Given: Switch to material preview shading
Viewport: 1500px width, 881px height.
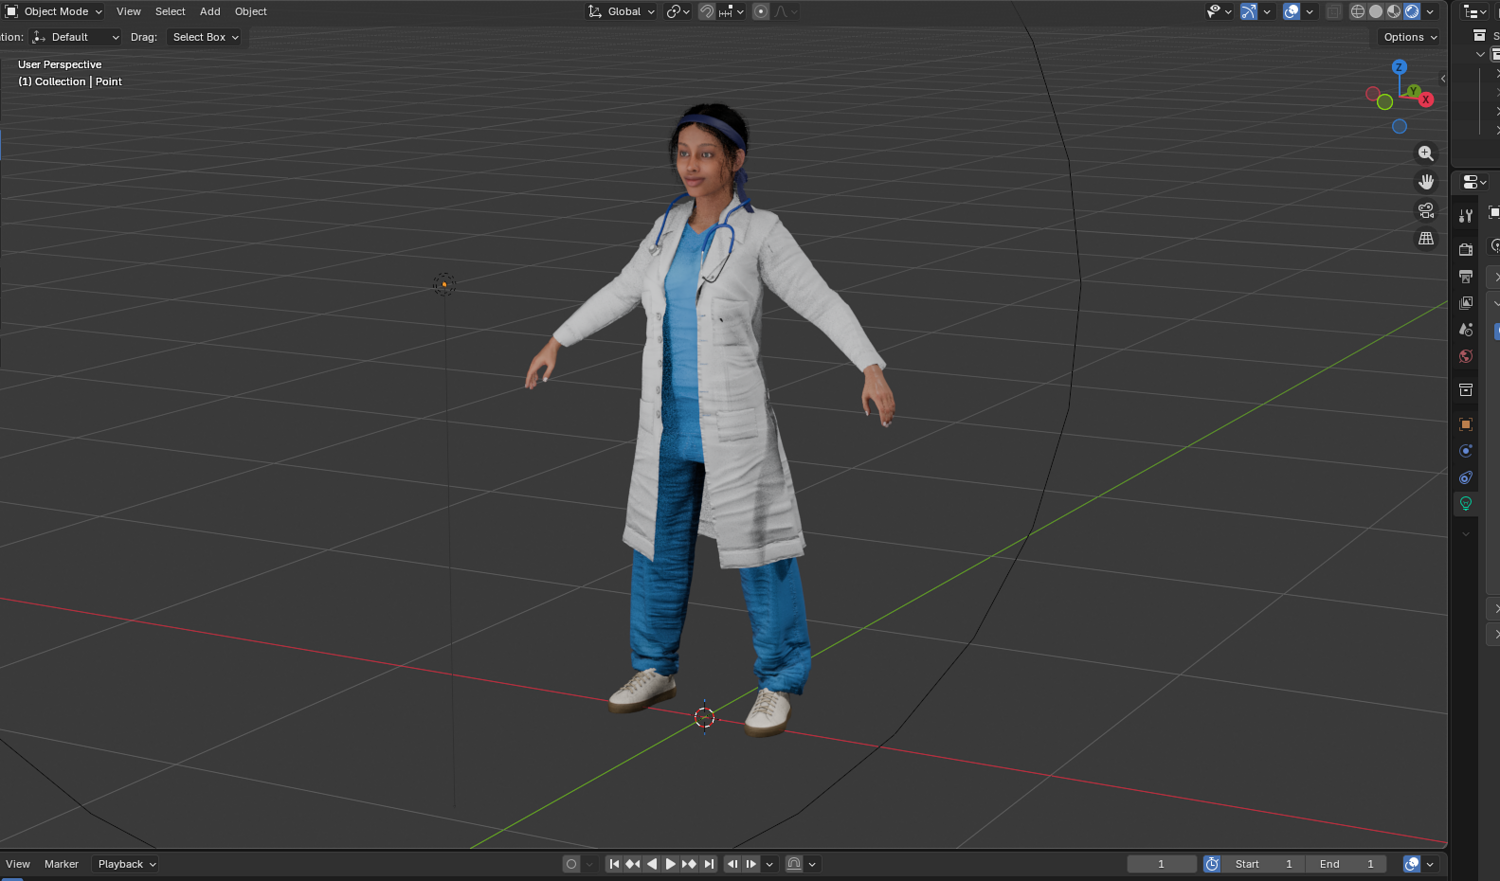Looking at the screenshot, I should 1394,11.
